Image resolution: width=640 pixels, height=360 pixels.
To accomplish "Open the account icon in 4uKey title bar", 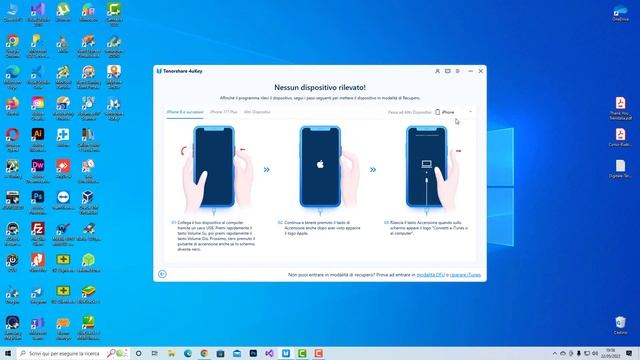I will [437, 71].
